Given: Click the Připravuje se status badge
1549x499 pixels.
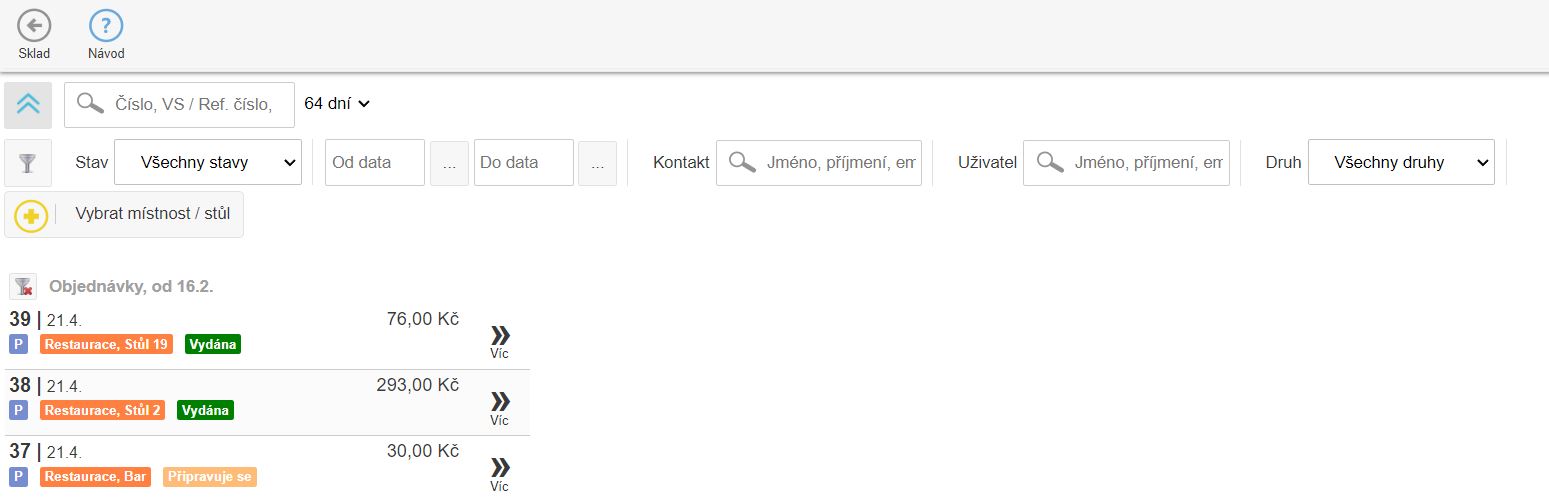Looking at the screenshot, I should pos(209,477).
